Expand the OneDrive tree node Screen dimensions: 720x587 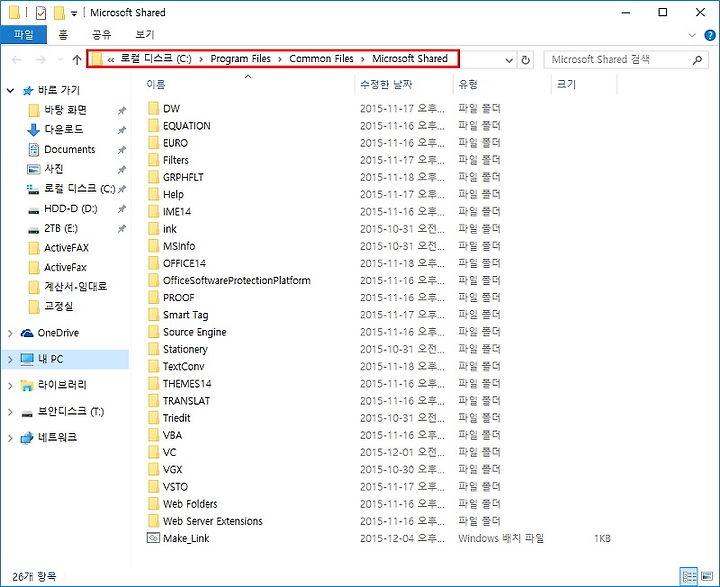click(x=10, y=333)
